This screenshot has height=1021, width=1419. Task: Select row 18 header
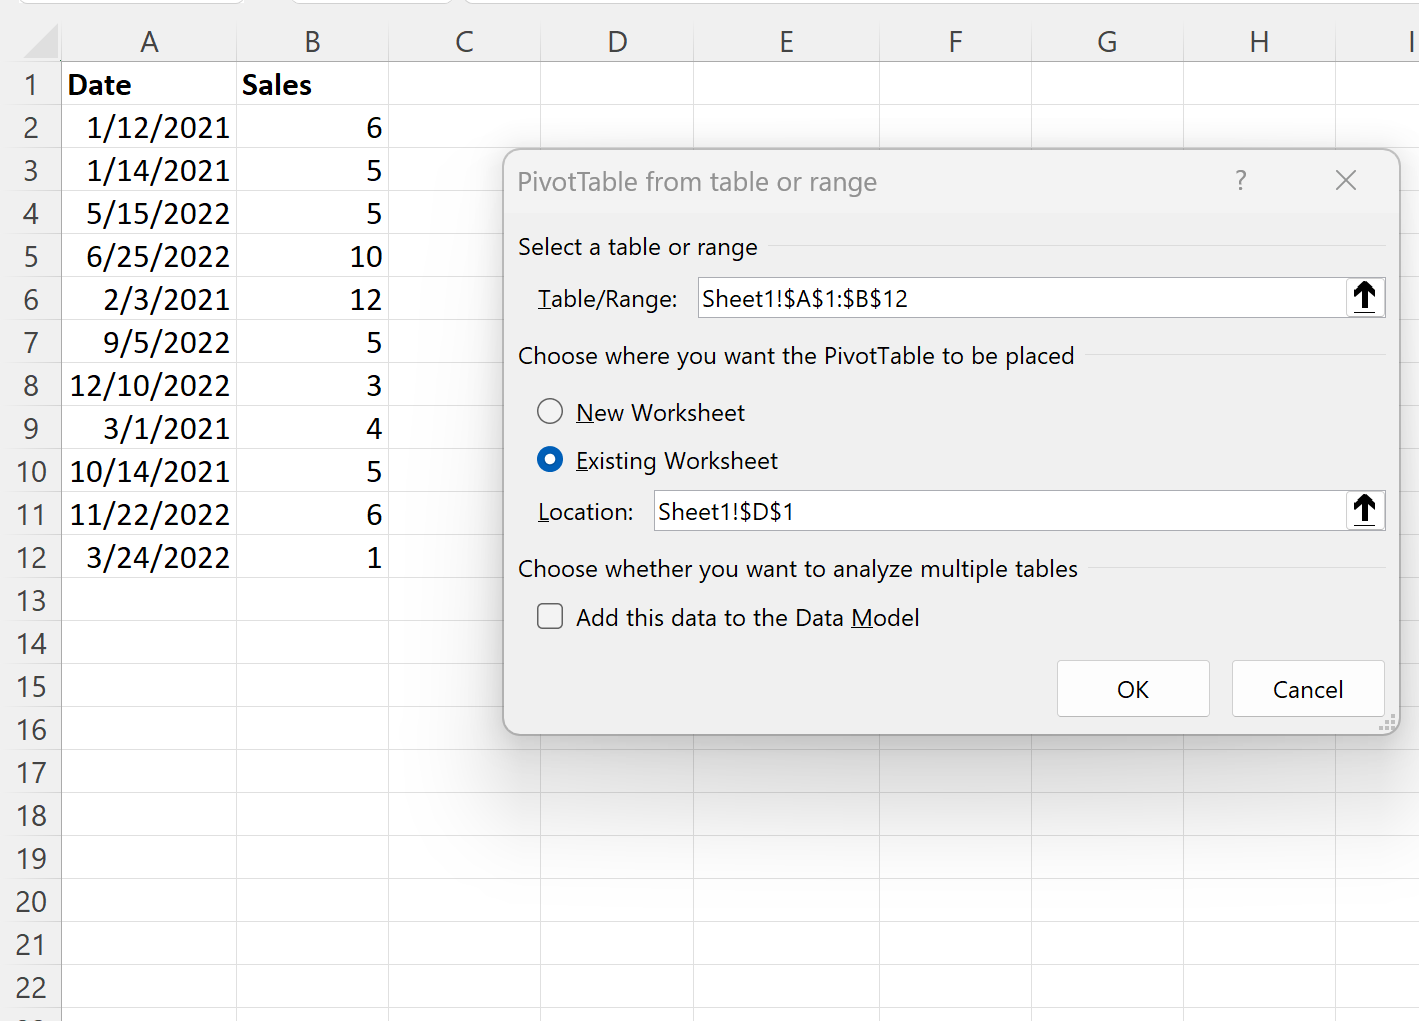tap(31, 815)
